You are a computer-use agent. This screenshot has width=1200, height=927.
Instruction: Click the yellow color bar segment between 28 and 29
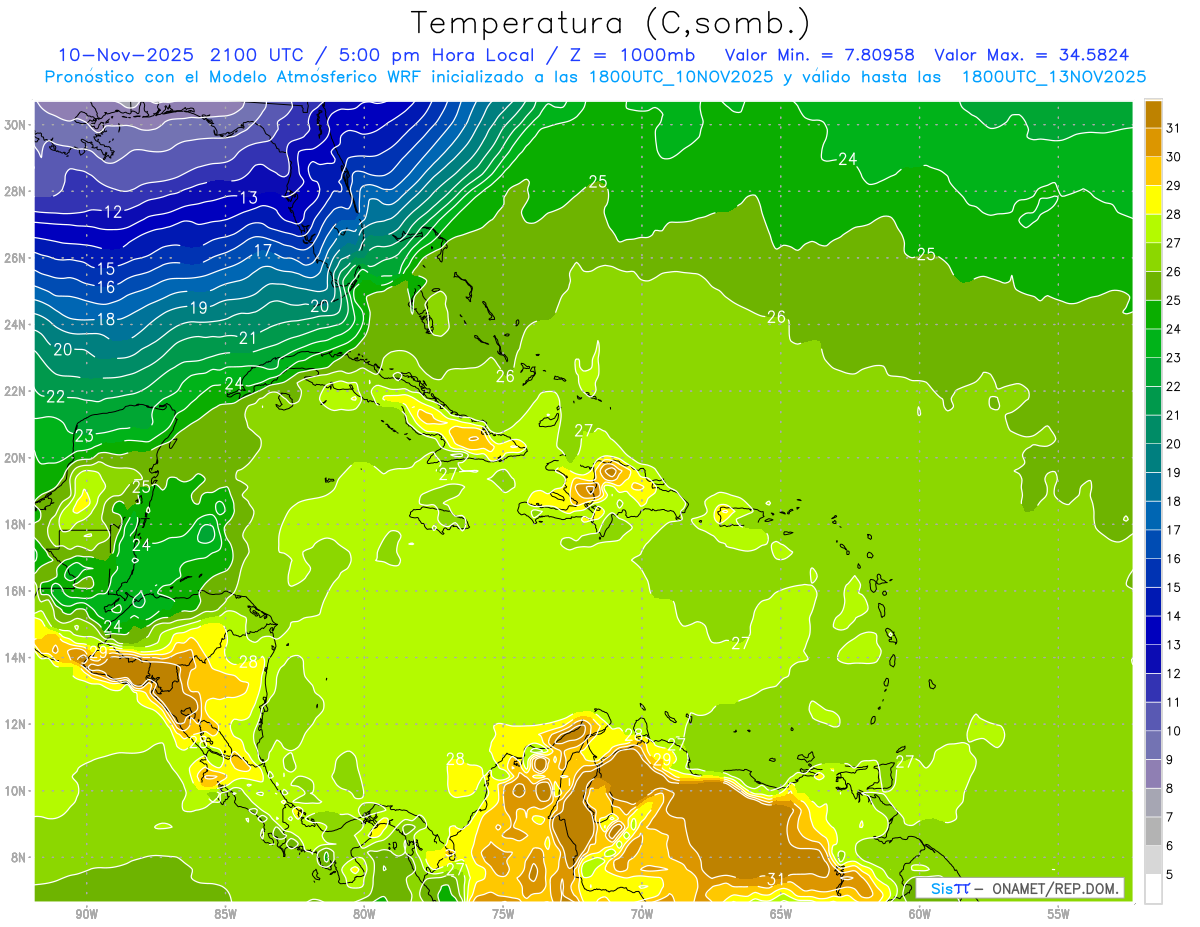coord(1153,199)
